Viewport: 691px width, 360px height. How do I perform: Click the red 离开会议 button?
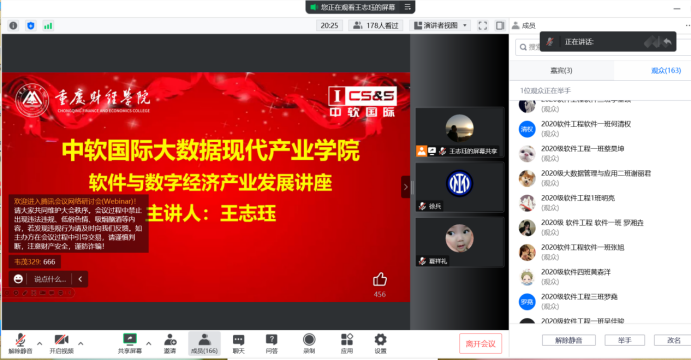point(480,344)
